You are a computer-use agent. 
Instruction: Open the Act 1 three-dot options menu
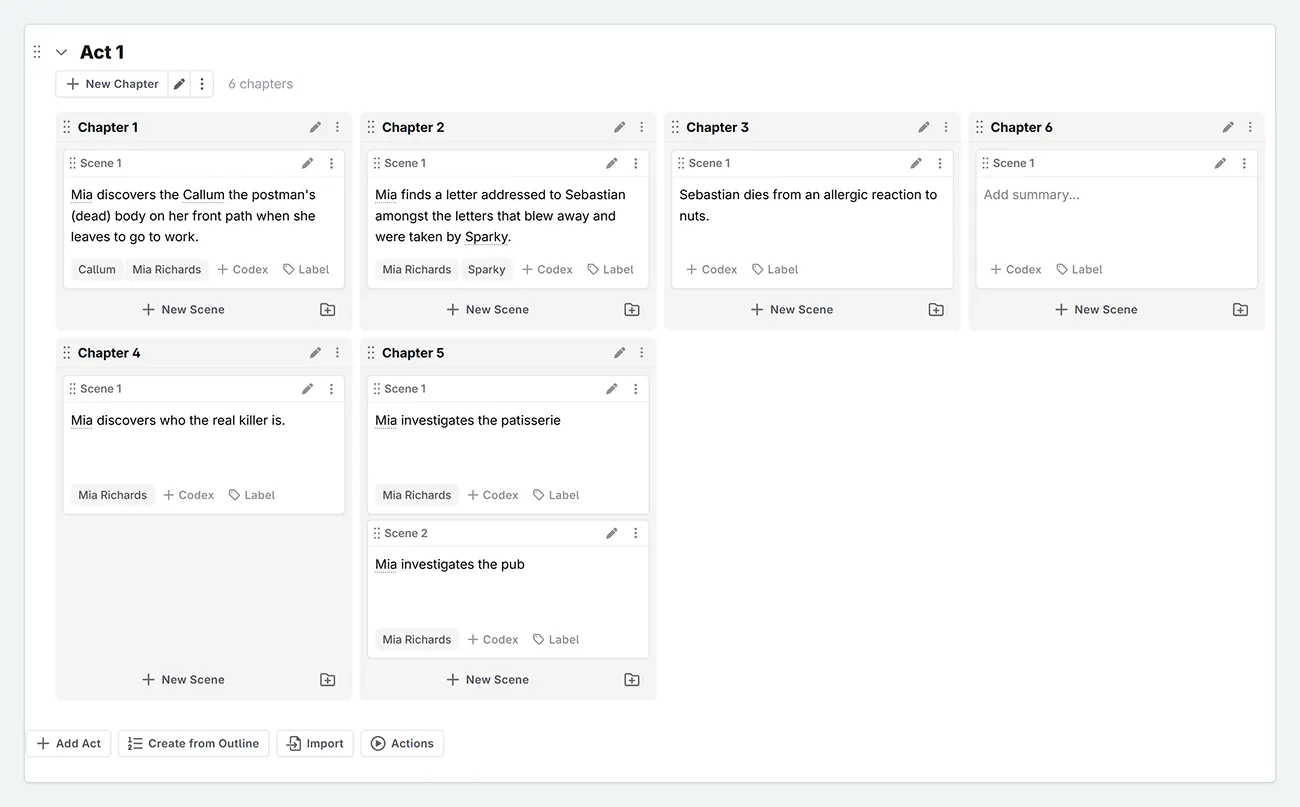[202, 84]
